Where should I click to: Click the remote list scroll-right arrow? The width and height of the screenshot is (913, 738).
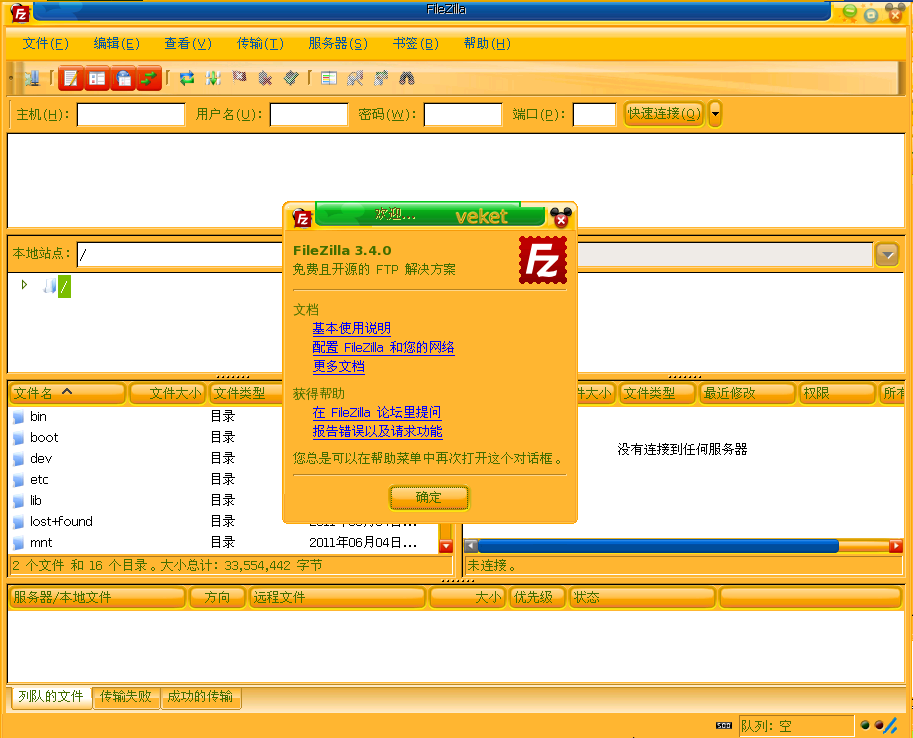(896, 546)
